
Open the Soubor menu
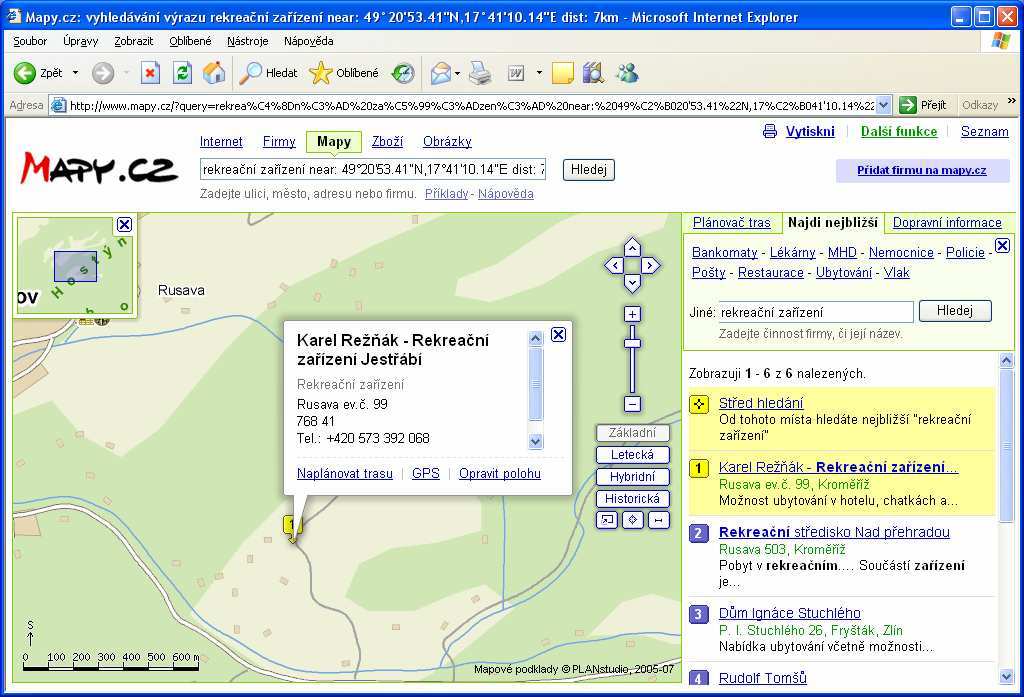pos(30,41)
